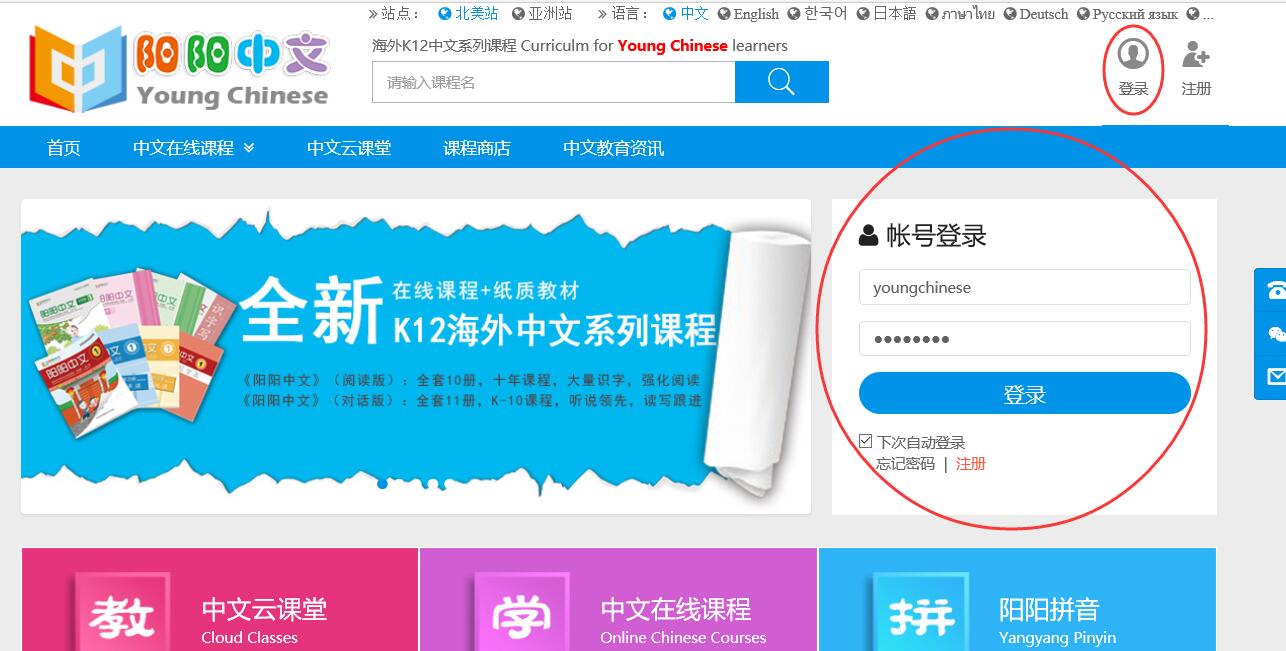Click the blue 登录 button in login panel
This screenshot has width=1286, height=651.
pyautogui.click(x=1024, y=393)
